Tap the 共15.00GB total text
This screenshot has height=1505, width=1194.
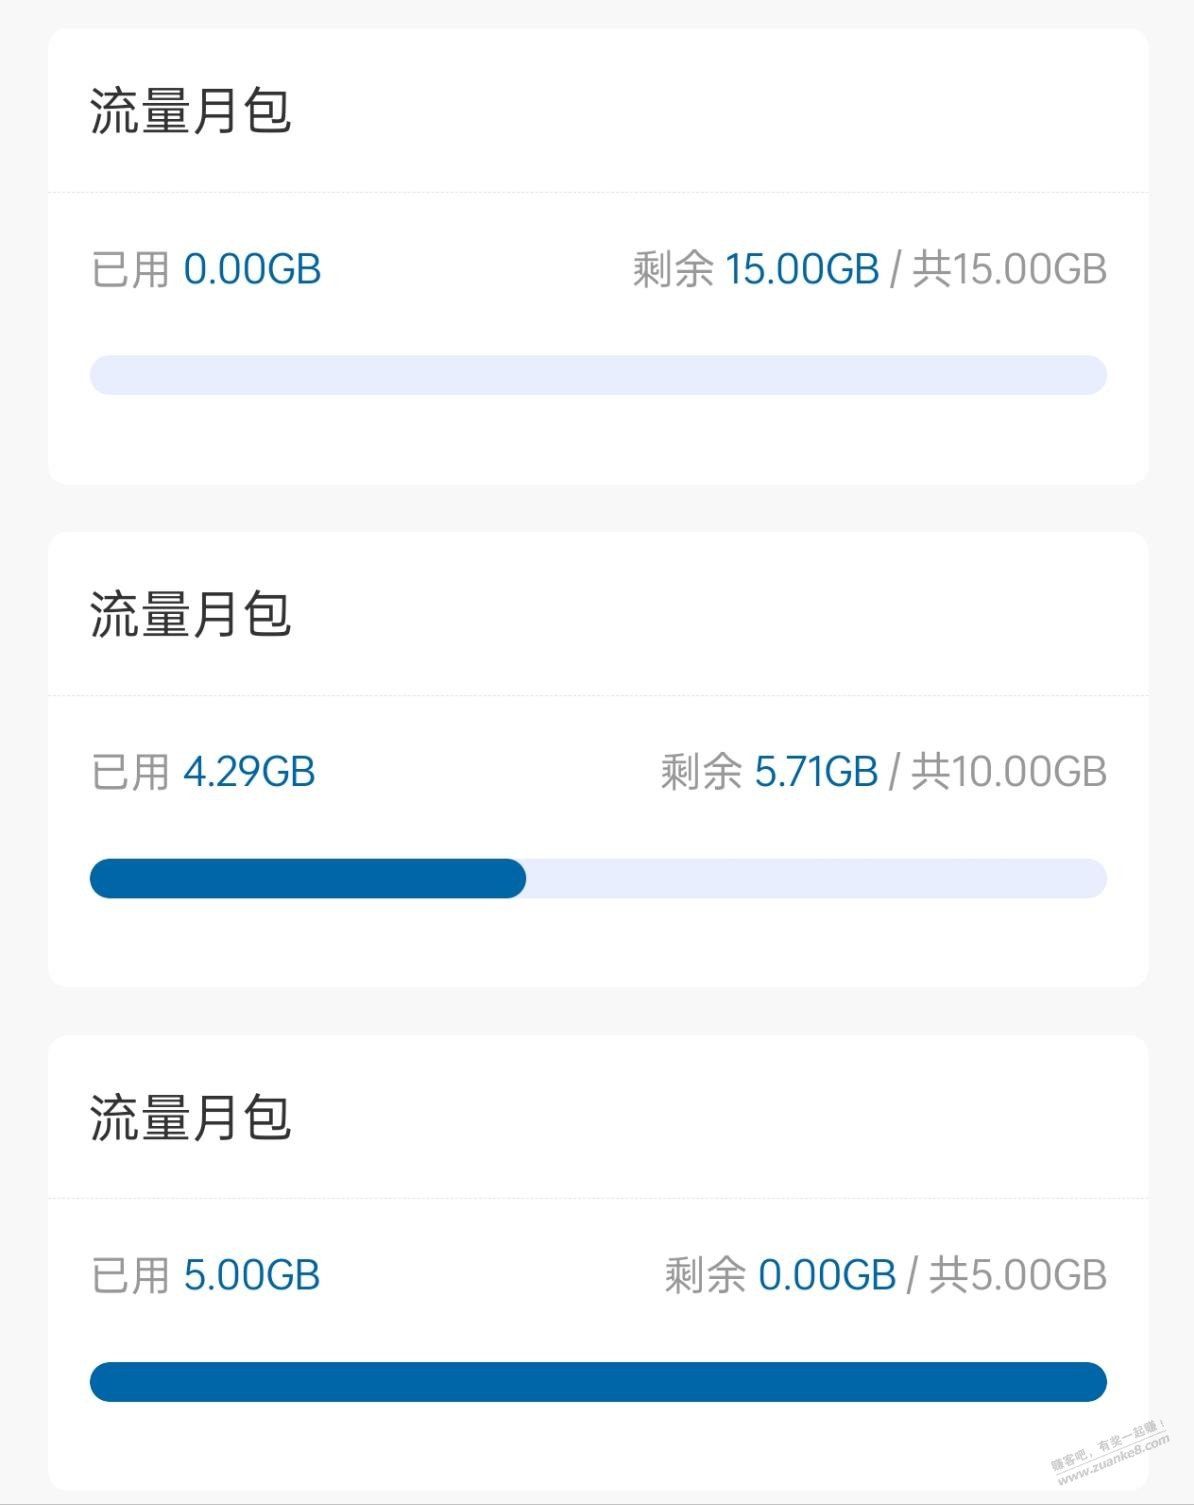(x=1009, y=270)
